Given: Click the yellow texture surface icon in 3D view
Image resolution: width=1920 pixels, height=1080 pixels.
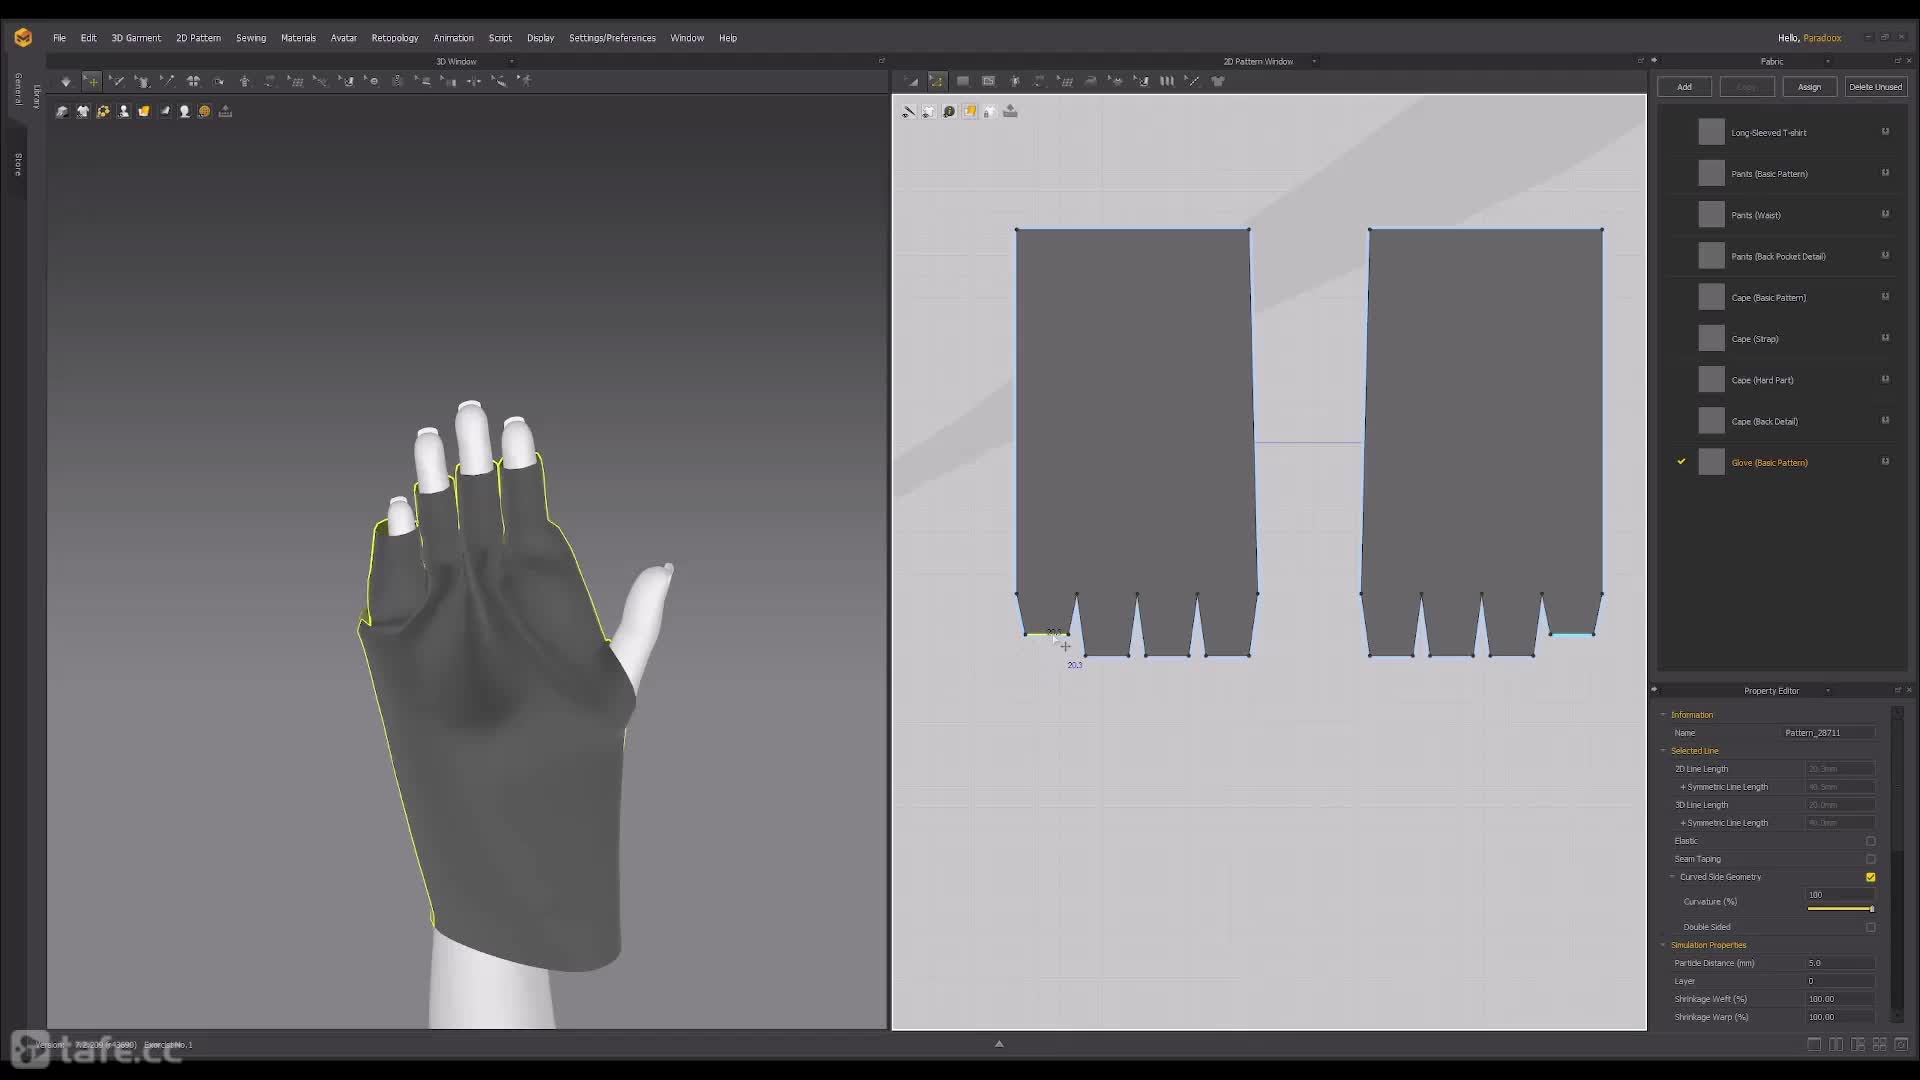Looking at the screenshot, I should 144,111.
